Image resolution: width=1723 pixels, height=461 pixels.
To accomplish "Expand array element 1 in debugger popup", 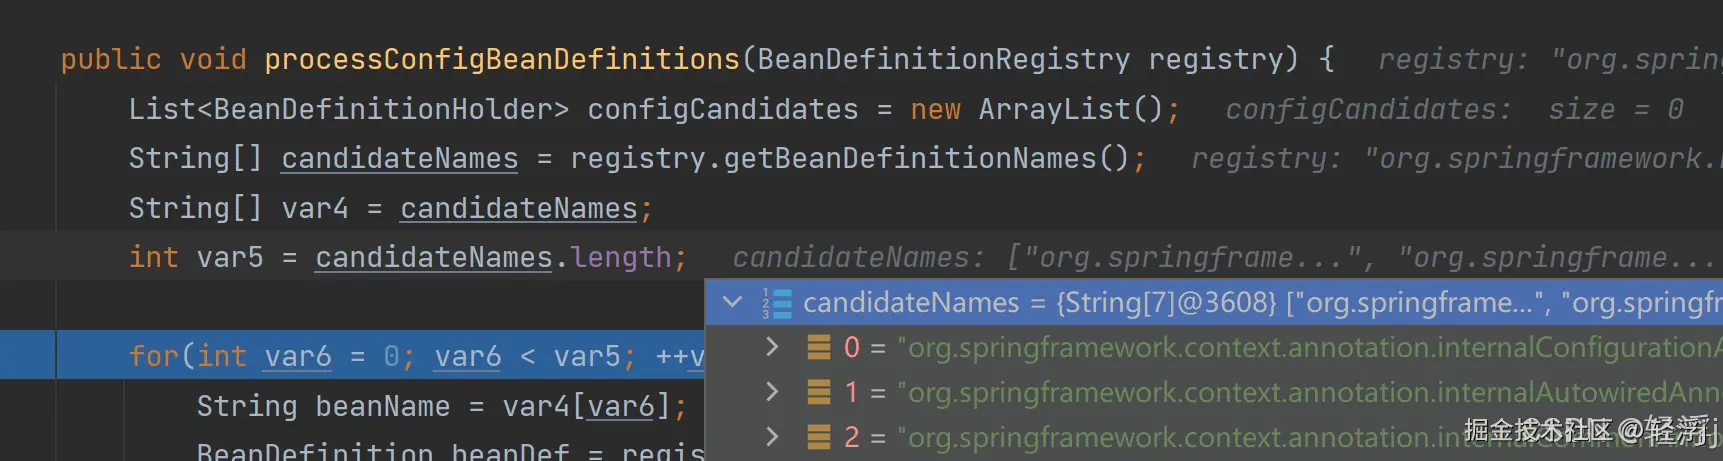I will (x=771, y=392).
